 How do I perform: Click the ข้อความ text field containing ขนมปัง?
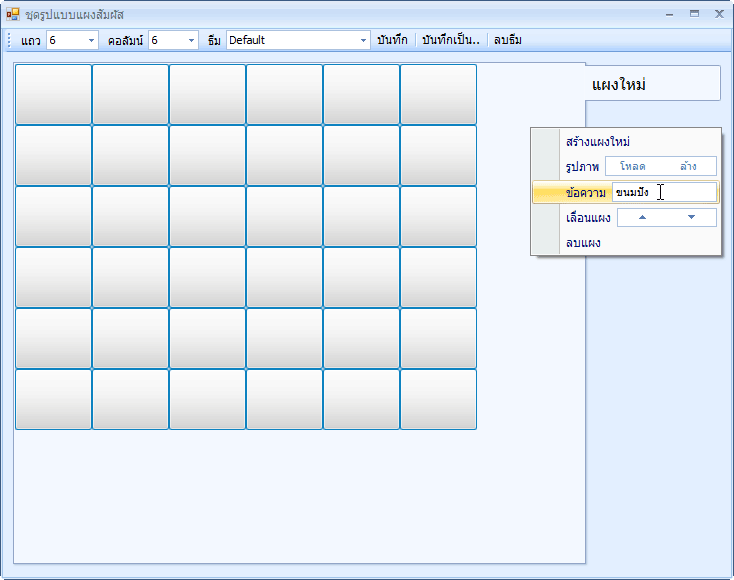click(664, 192)
